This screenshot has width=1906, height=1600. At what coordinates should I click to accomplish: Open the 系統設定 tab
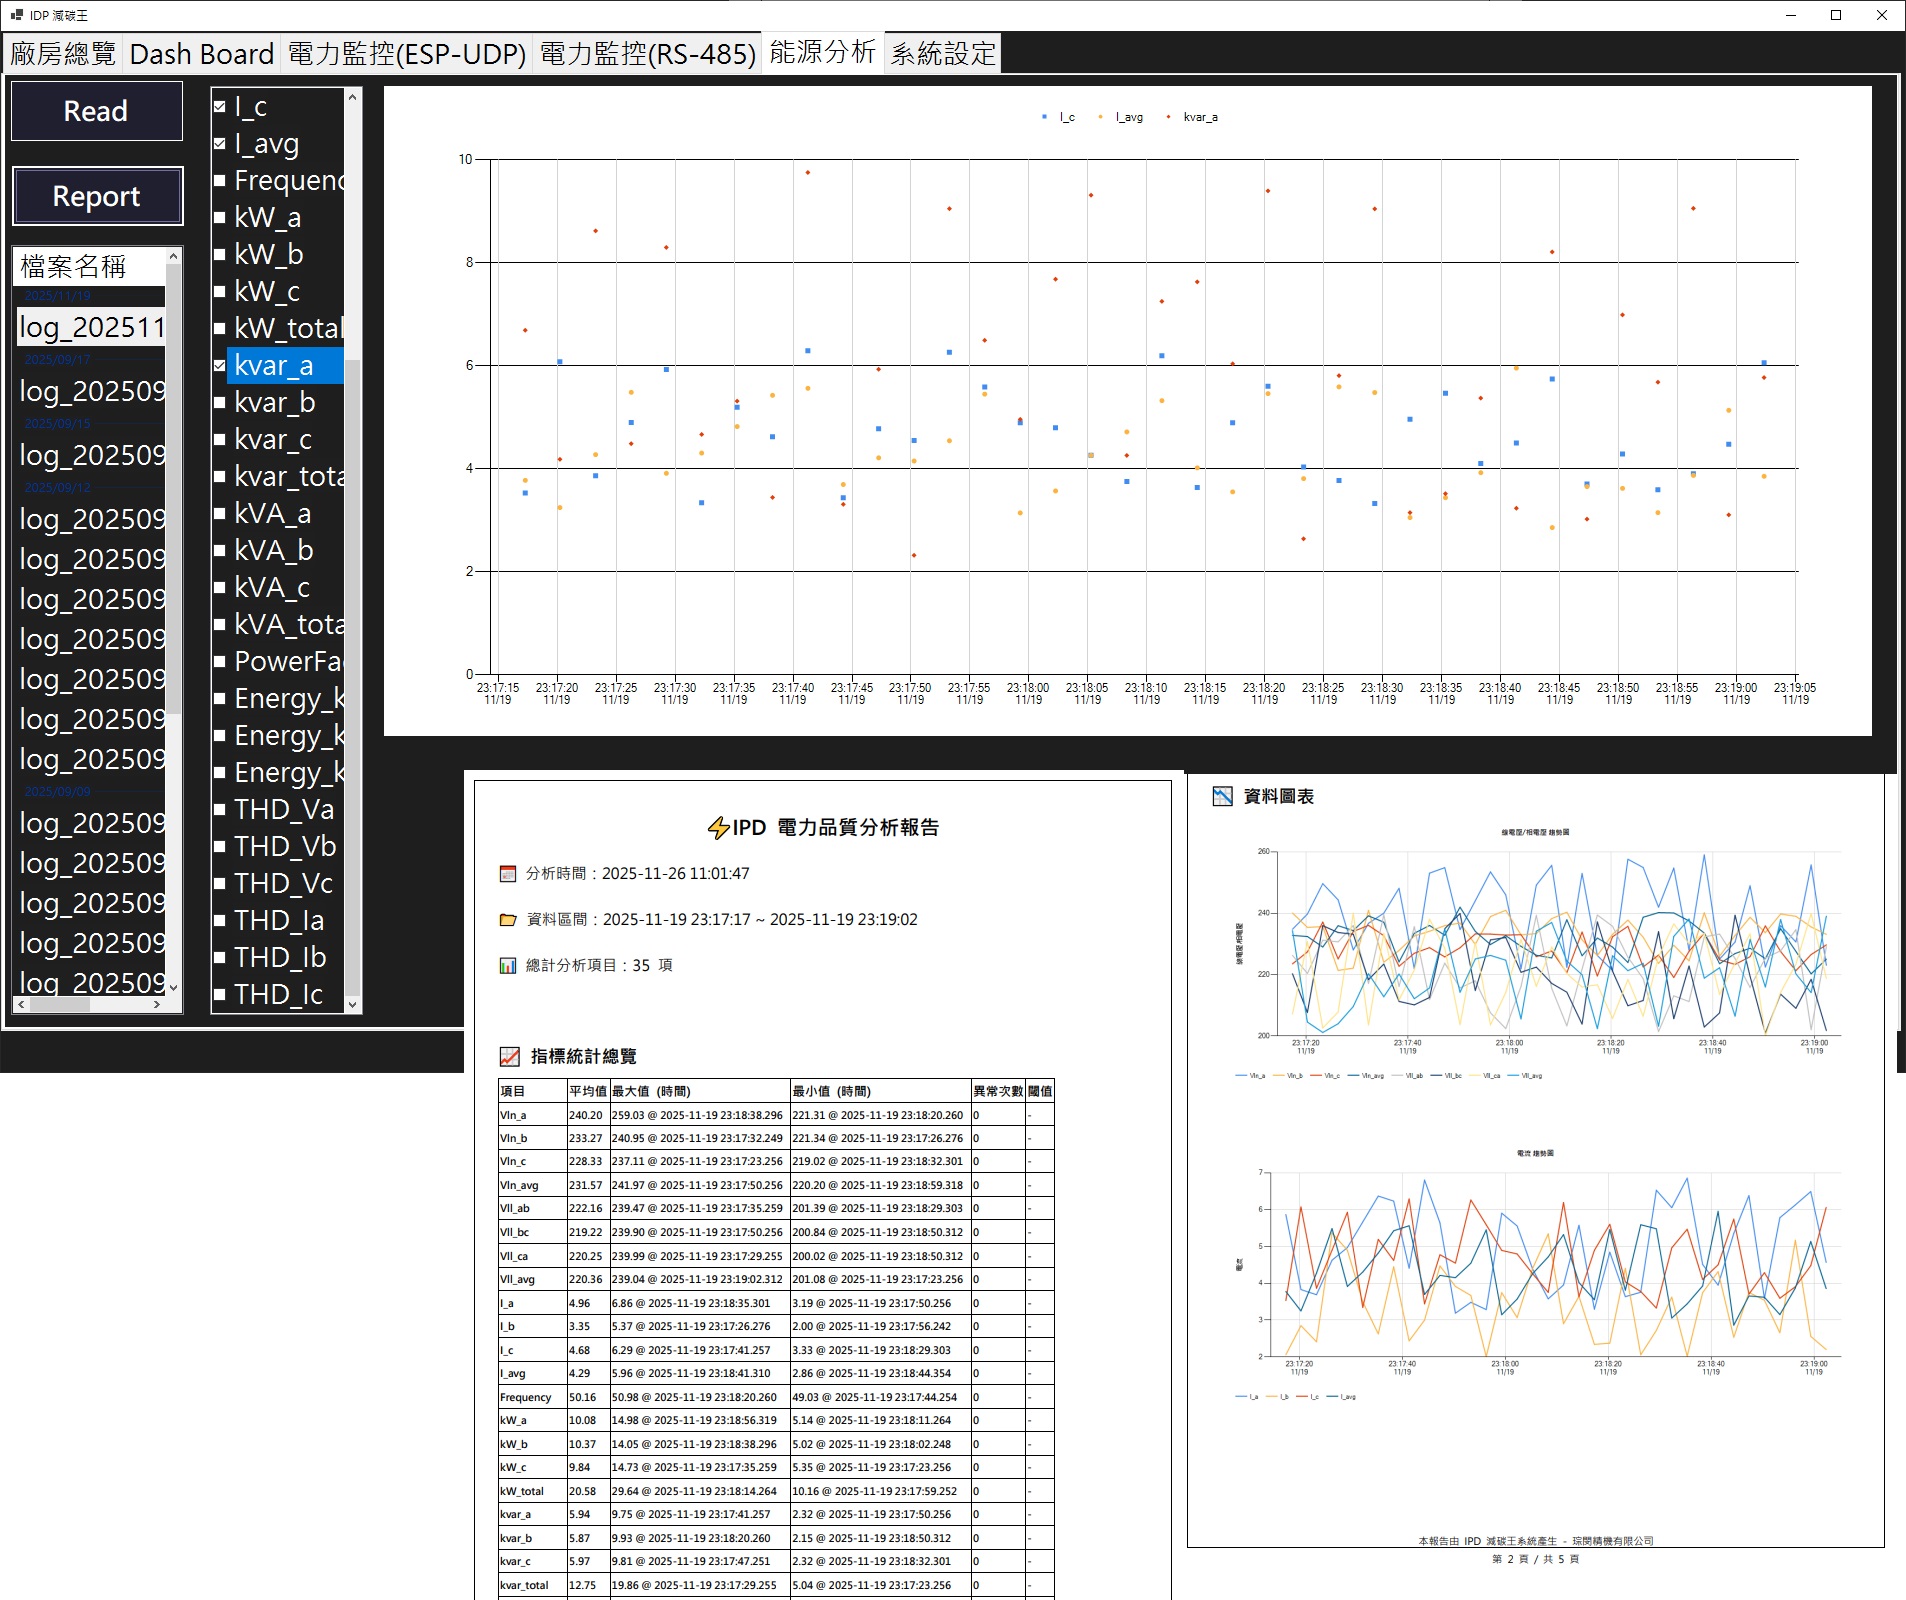(x=943, y=54)
